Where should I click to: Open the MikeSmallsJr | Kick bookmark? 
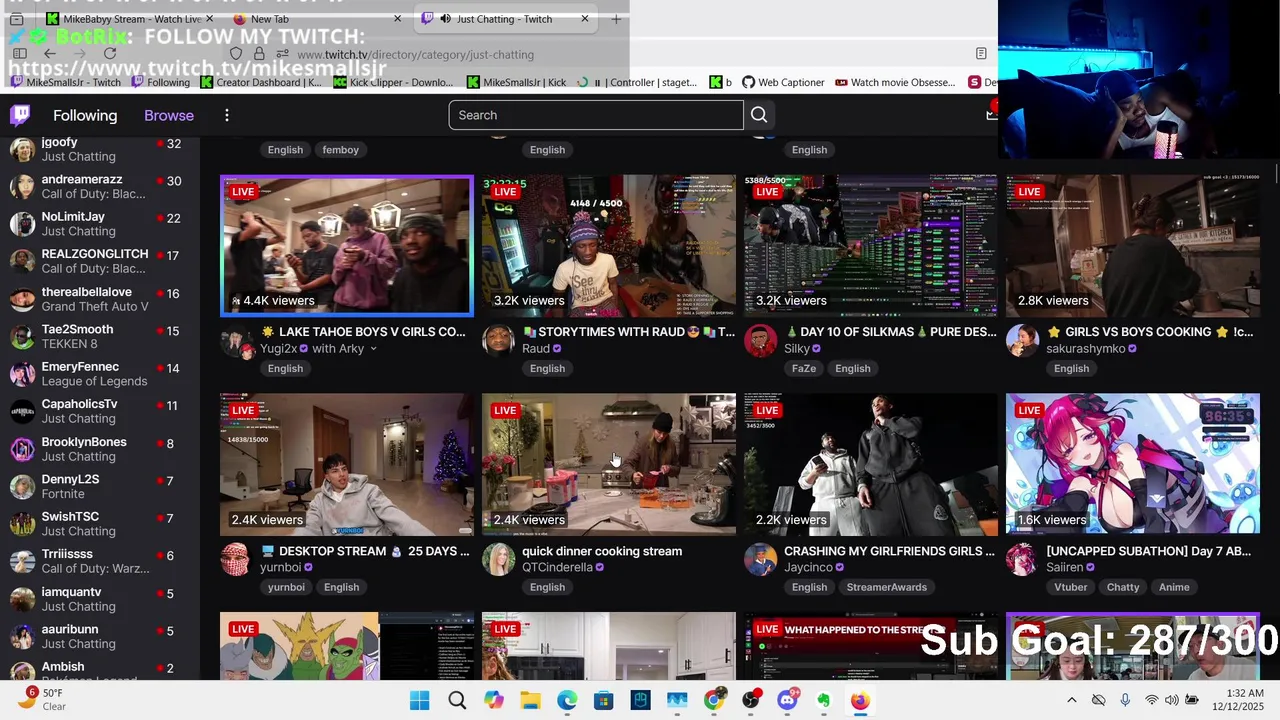(x=516, y=82)
